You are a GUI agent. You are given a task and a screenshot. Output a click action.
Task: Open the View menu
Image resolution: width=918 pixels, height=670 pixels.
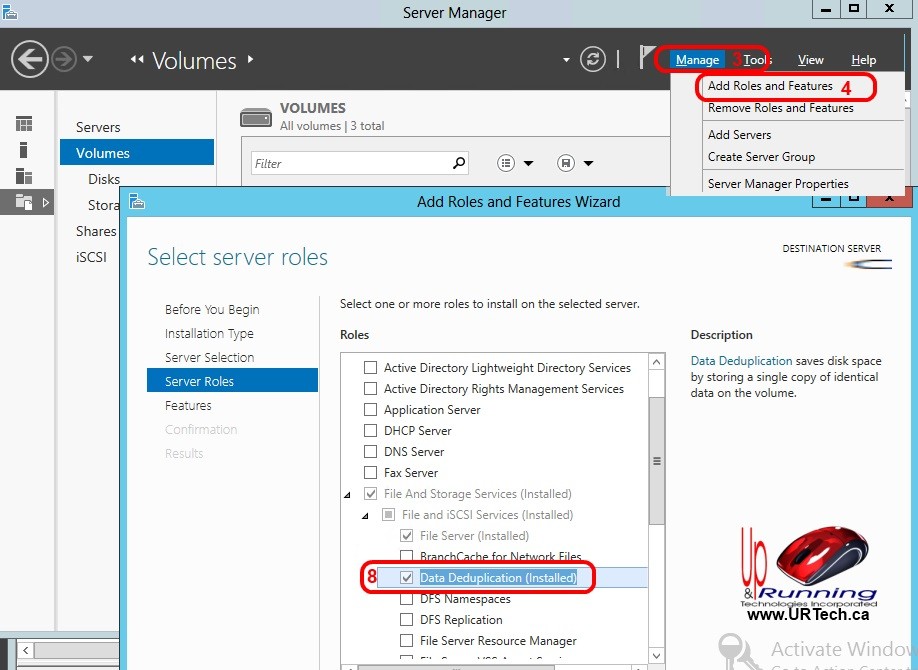[x=810, y=60]
